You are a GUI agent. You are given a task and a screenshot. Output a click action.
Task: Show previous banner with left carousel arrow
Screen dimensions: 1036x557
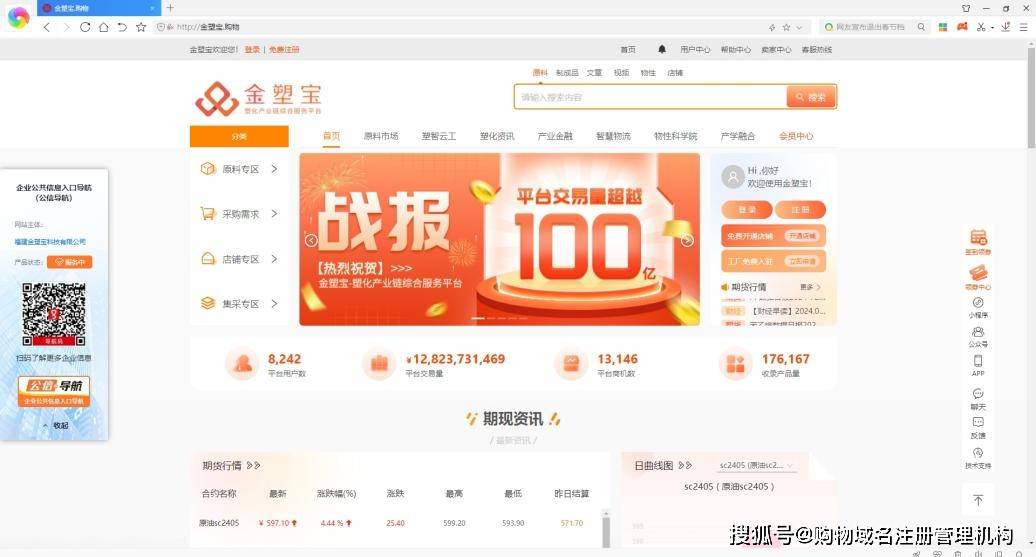(311, 241)
